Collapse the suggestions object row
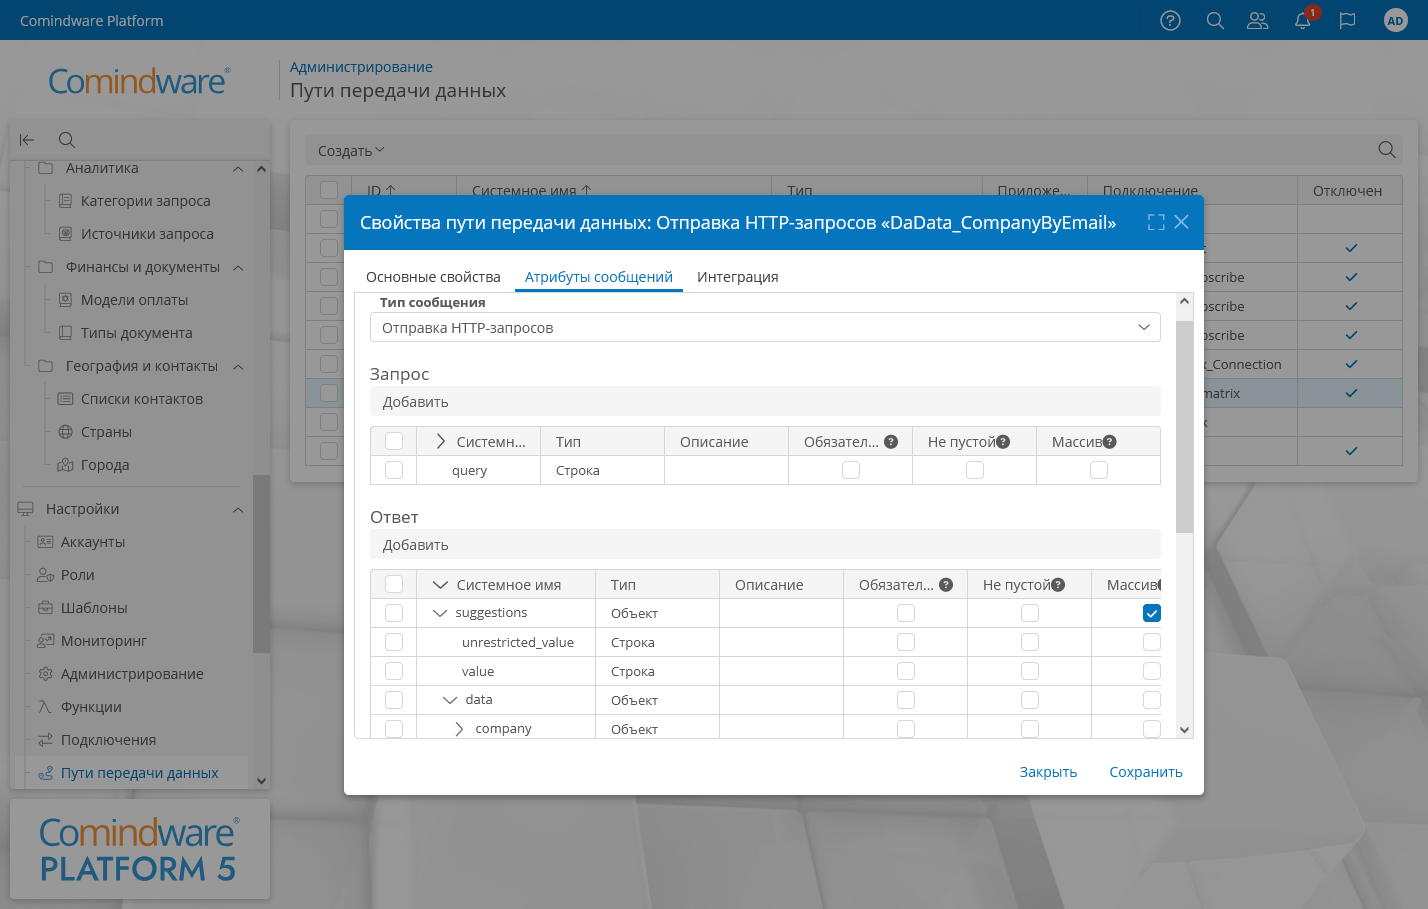This screenshot has width=1428, height=909. (440, 613)
